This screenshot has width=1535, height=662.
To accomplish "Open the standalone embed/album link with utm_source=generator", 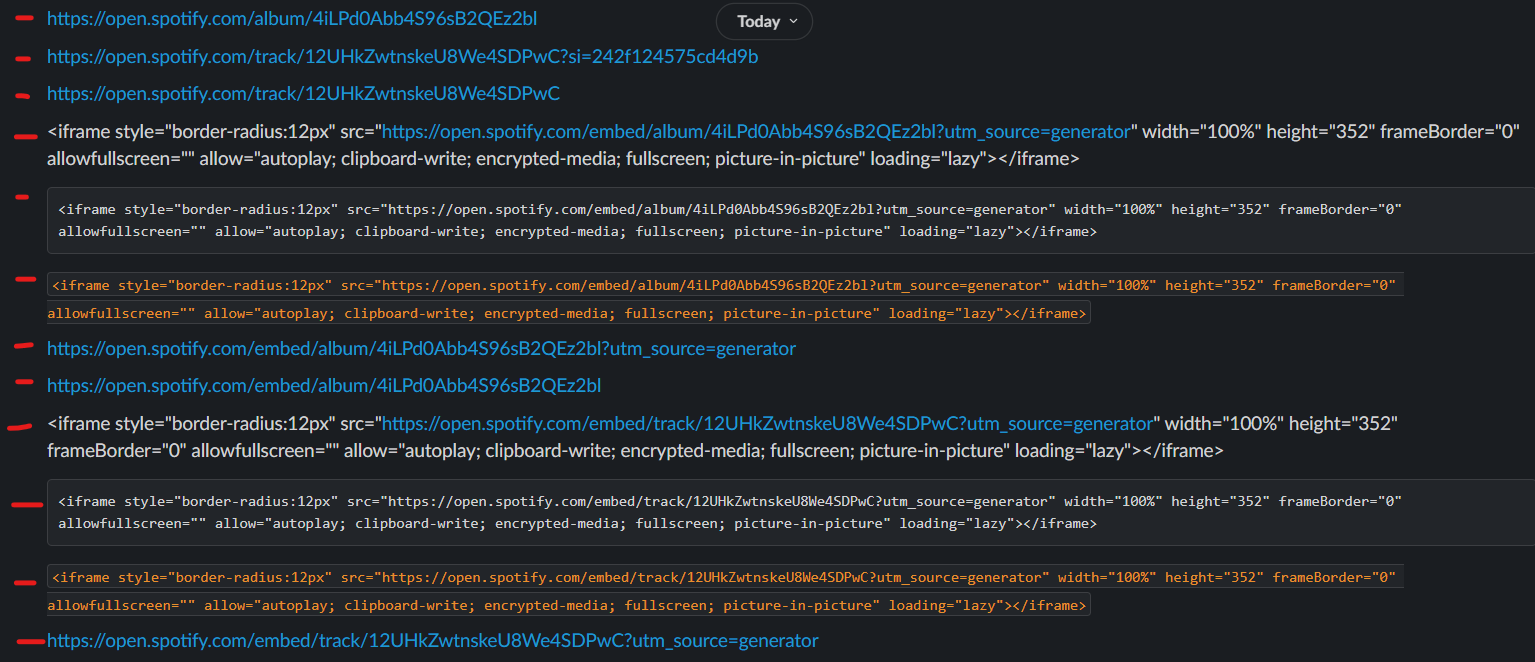I will (421, 349).
